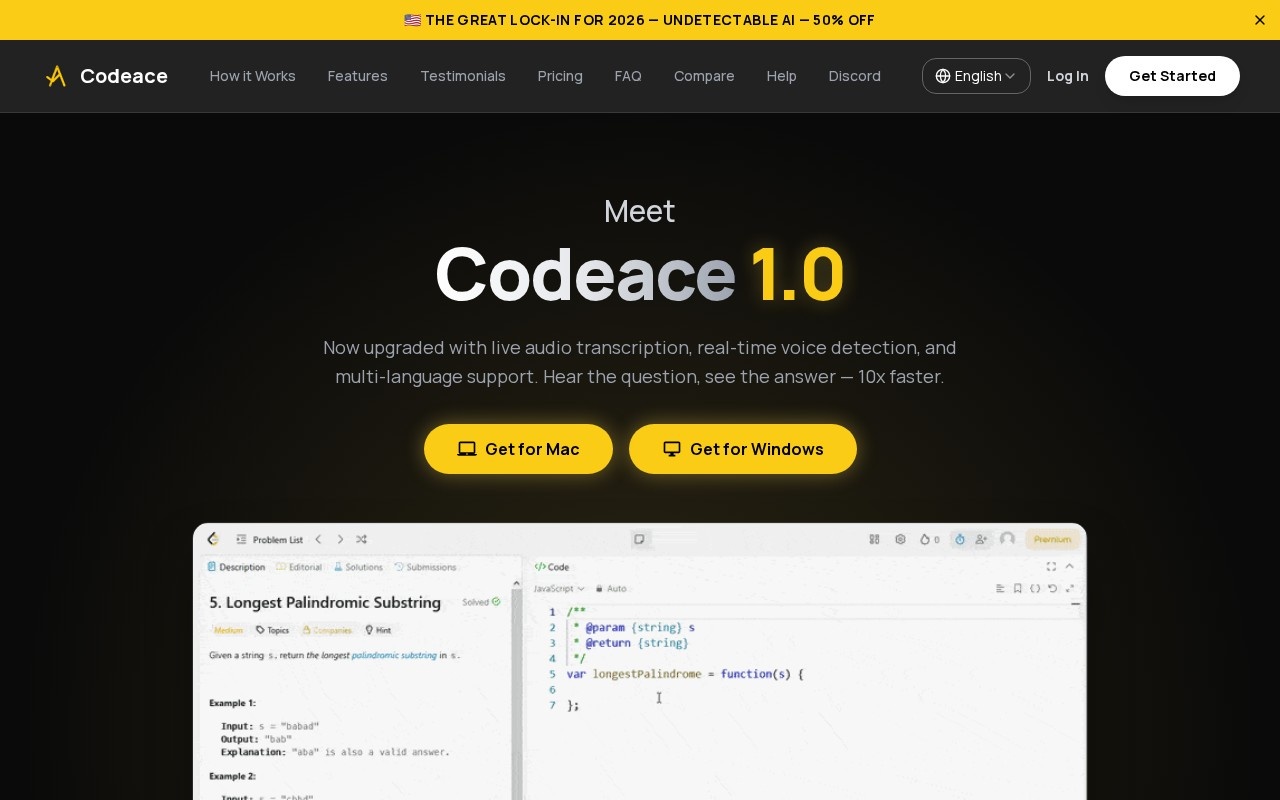Open the Compare nav link
The height and width of the screenshot is (800, 1280).
click(704, 76)
